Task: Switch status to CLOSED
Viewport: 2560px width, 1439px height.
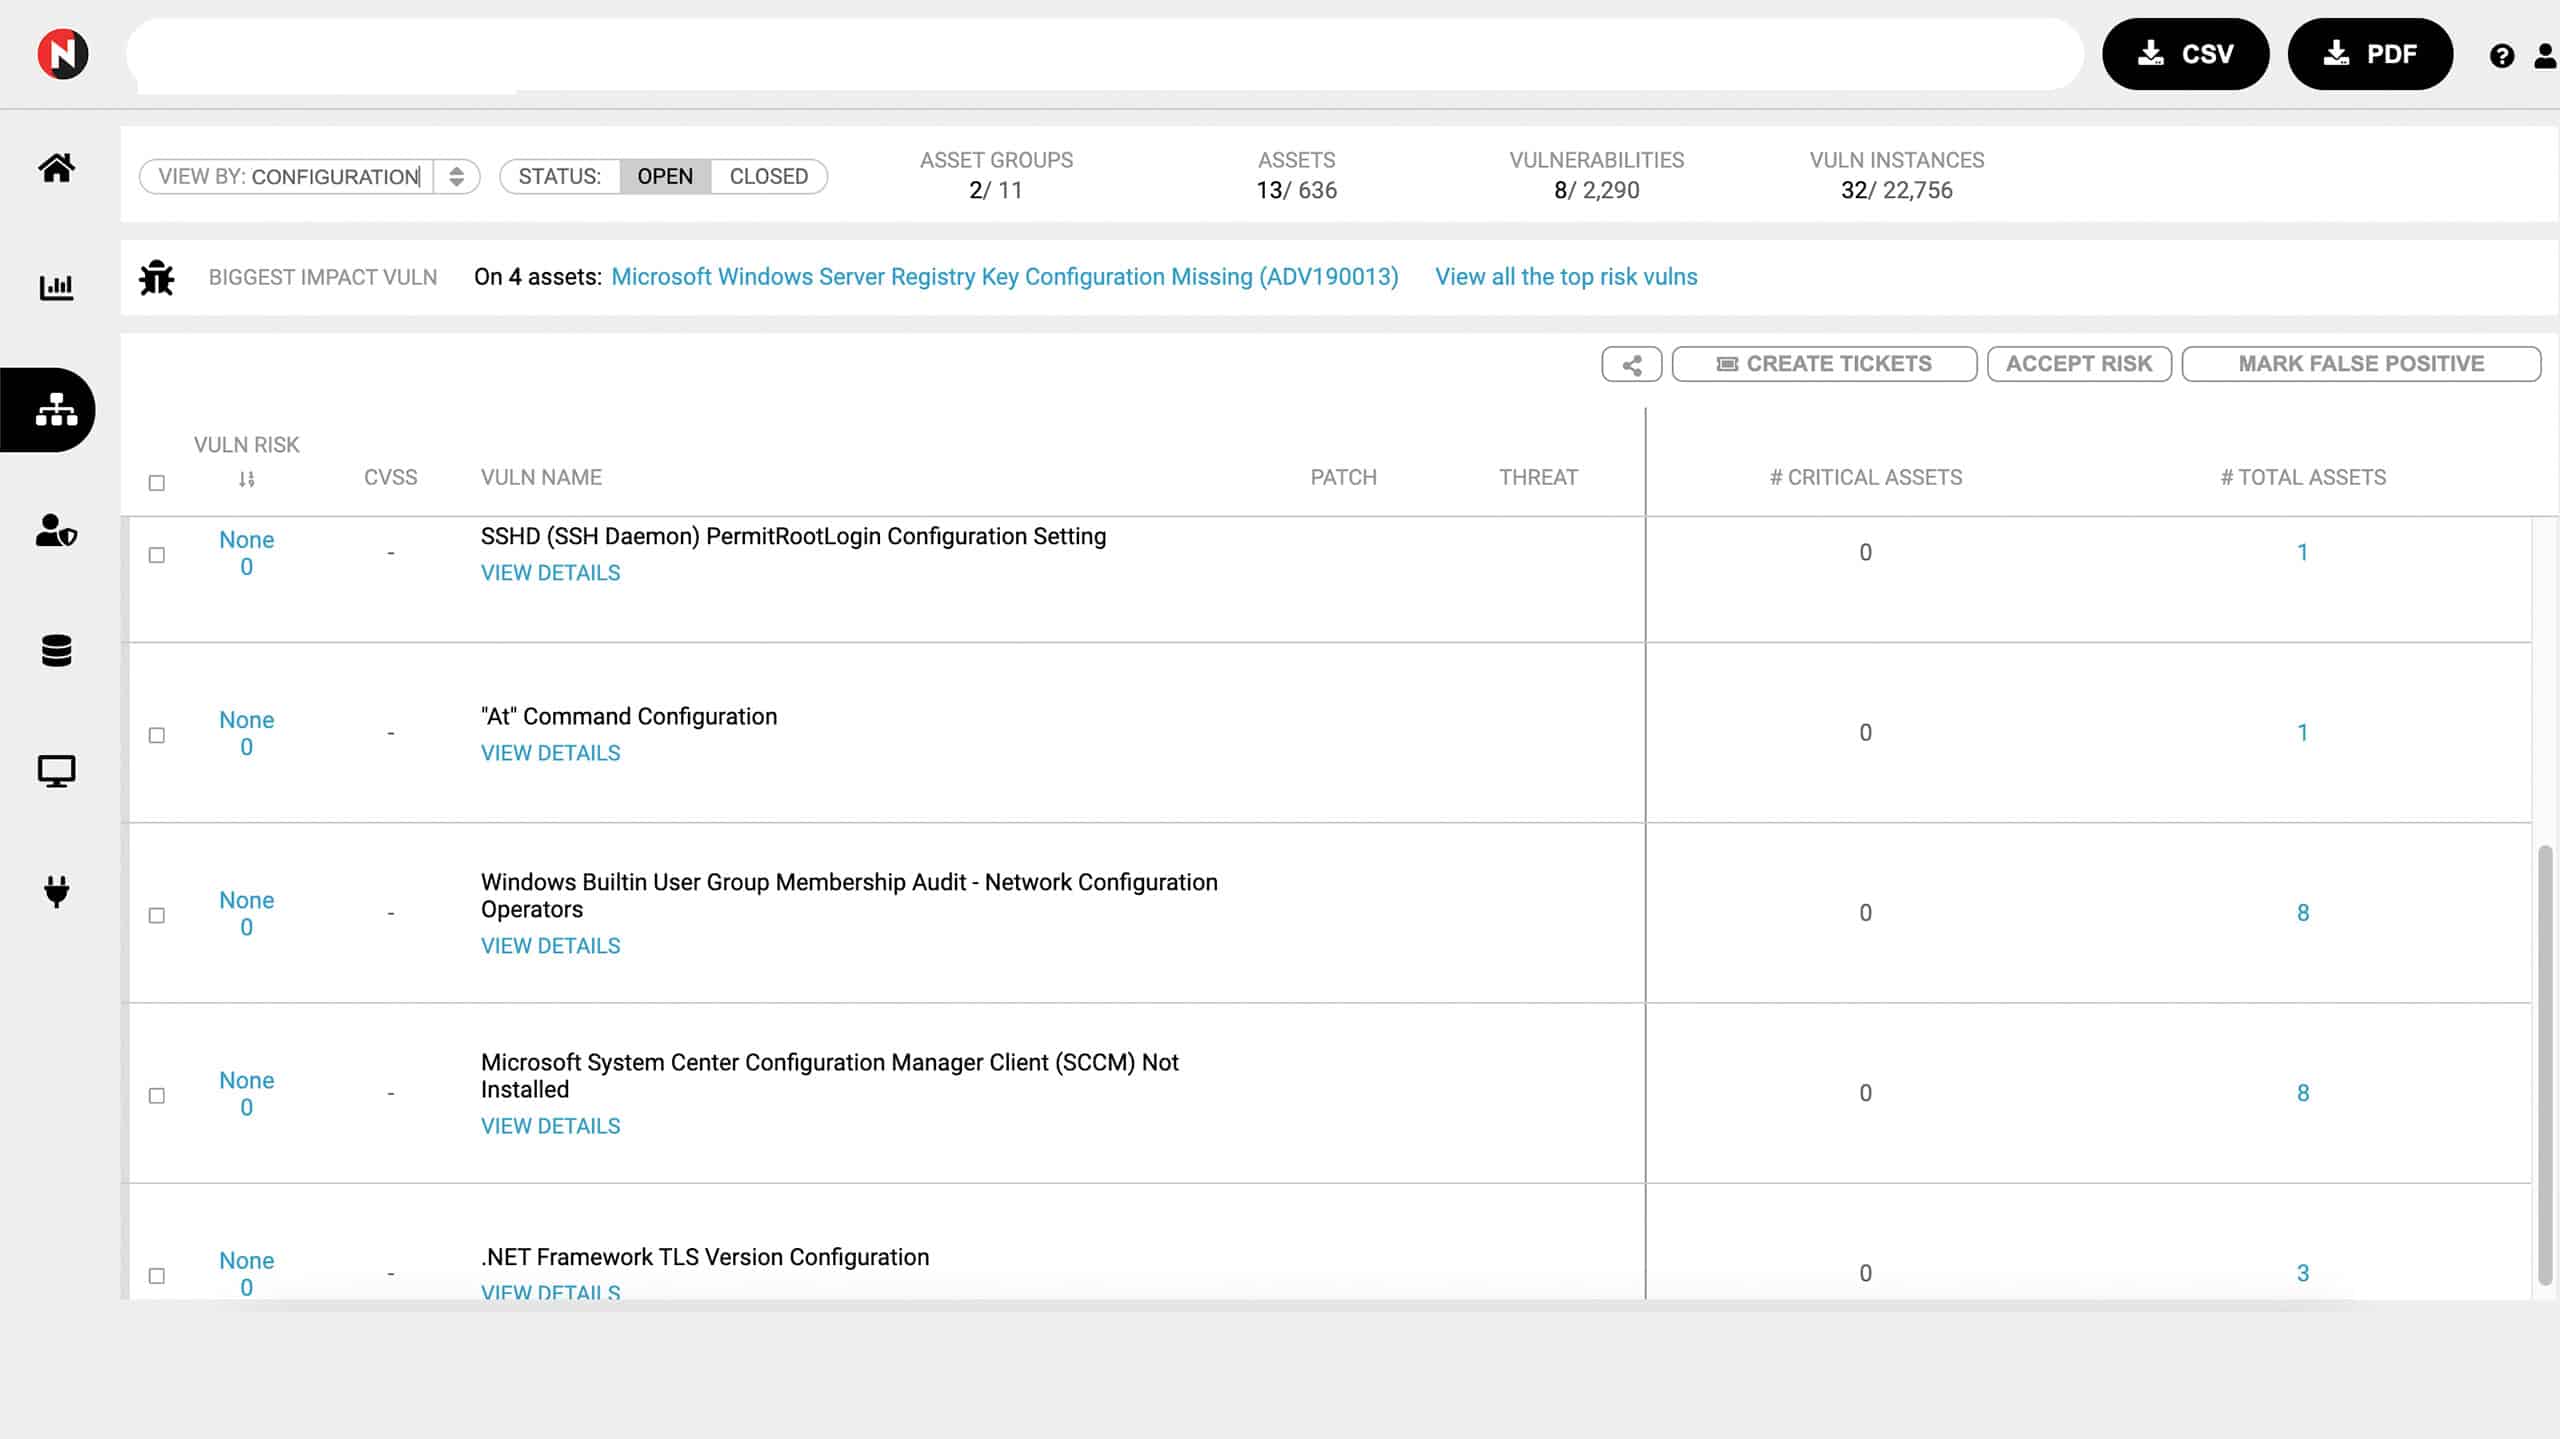Action: tap(769, 177)
